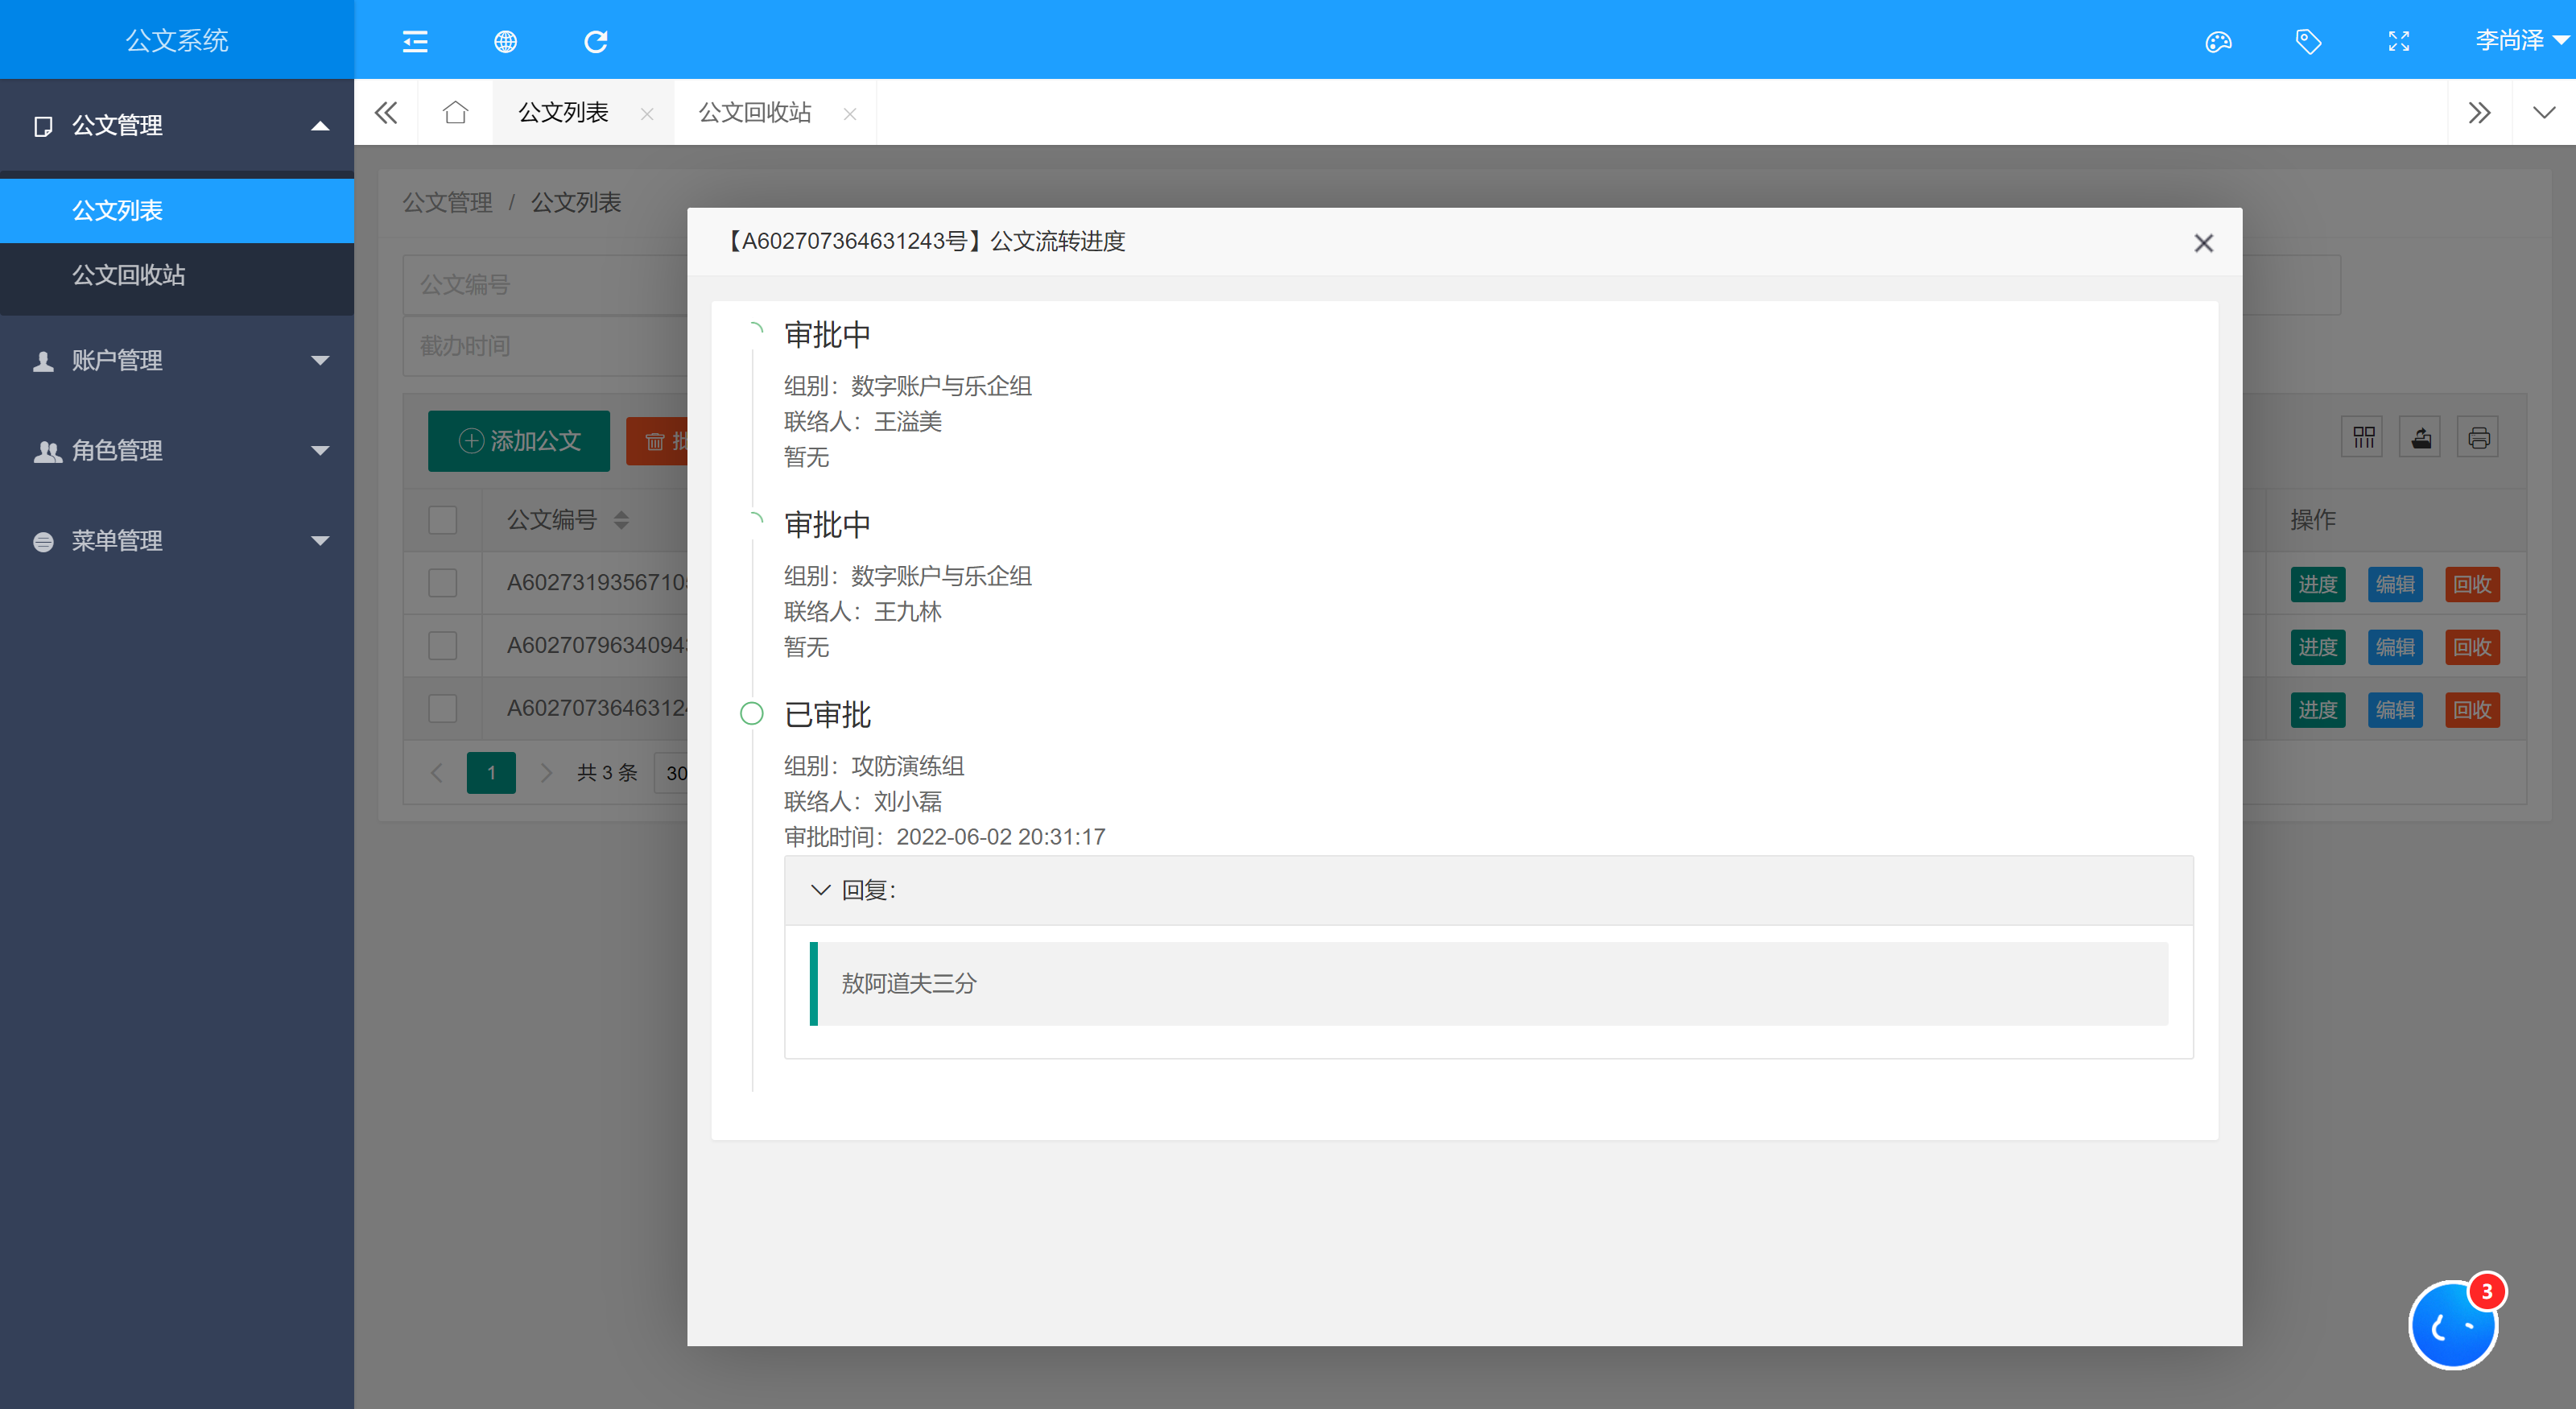Collapse the 回复 panel
This screenshot has width=2576, height=1409.
(1488, 890)
